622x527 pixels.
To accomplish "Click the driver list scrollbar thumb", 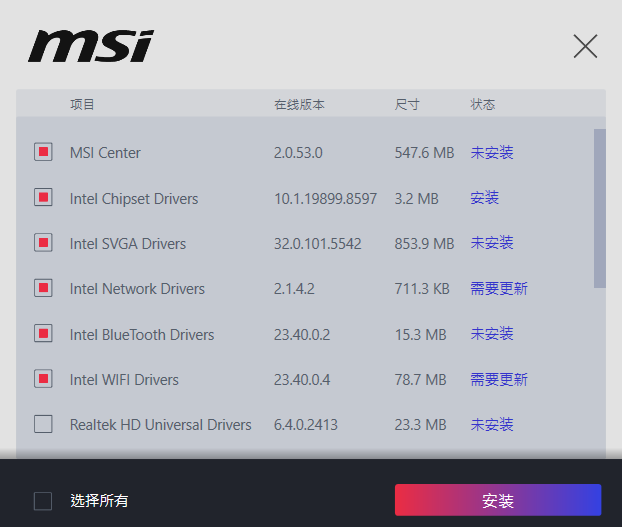I will pos(599,208).
